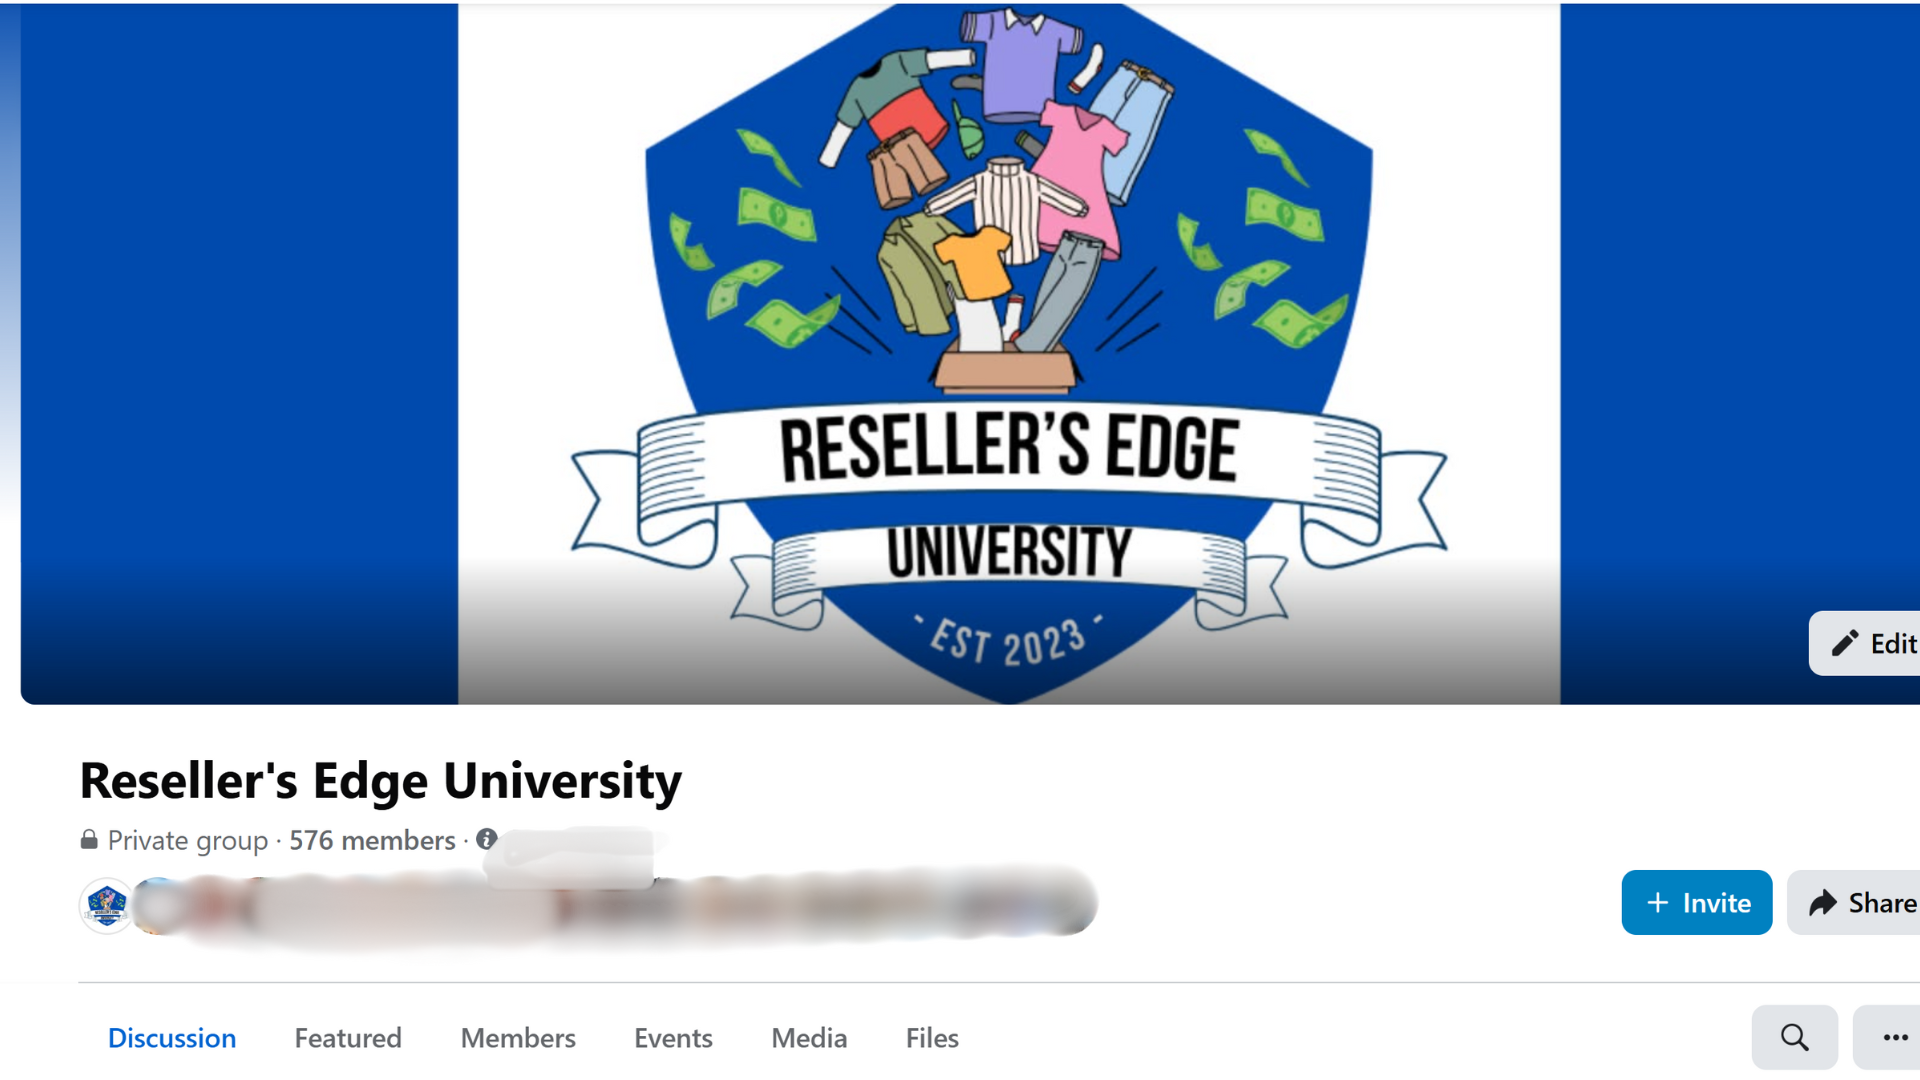
Task: View the Media tab
Action: [809, 1038]
